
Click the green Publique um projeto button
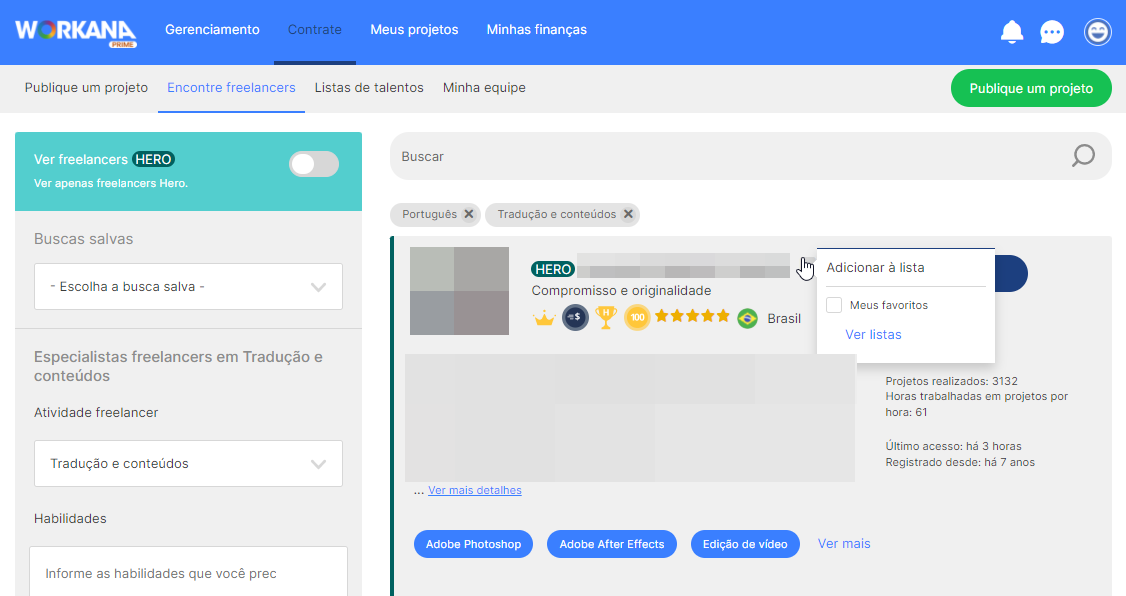click(1031, 88)
